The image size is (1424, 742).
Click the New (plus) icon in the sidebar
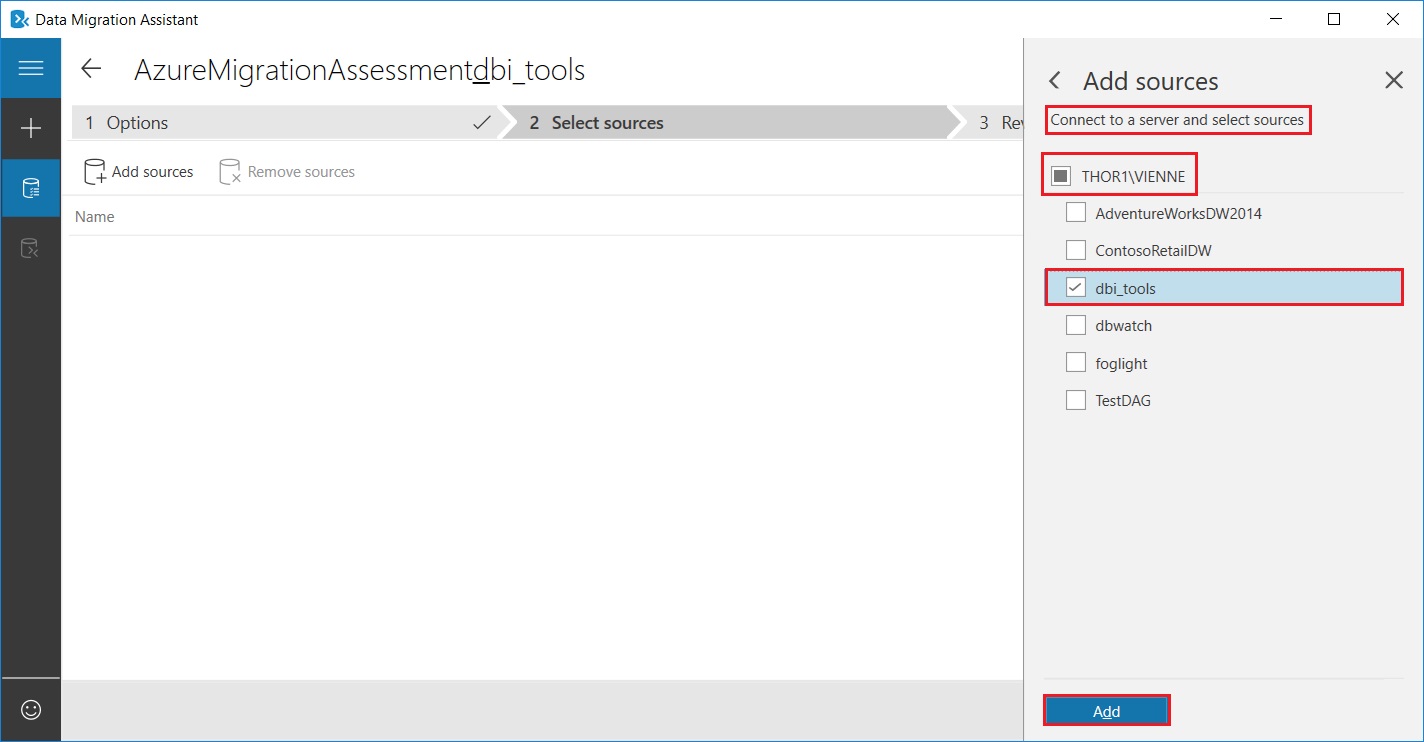[x=31, y=128]
